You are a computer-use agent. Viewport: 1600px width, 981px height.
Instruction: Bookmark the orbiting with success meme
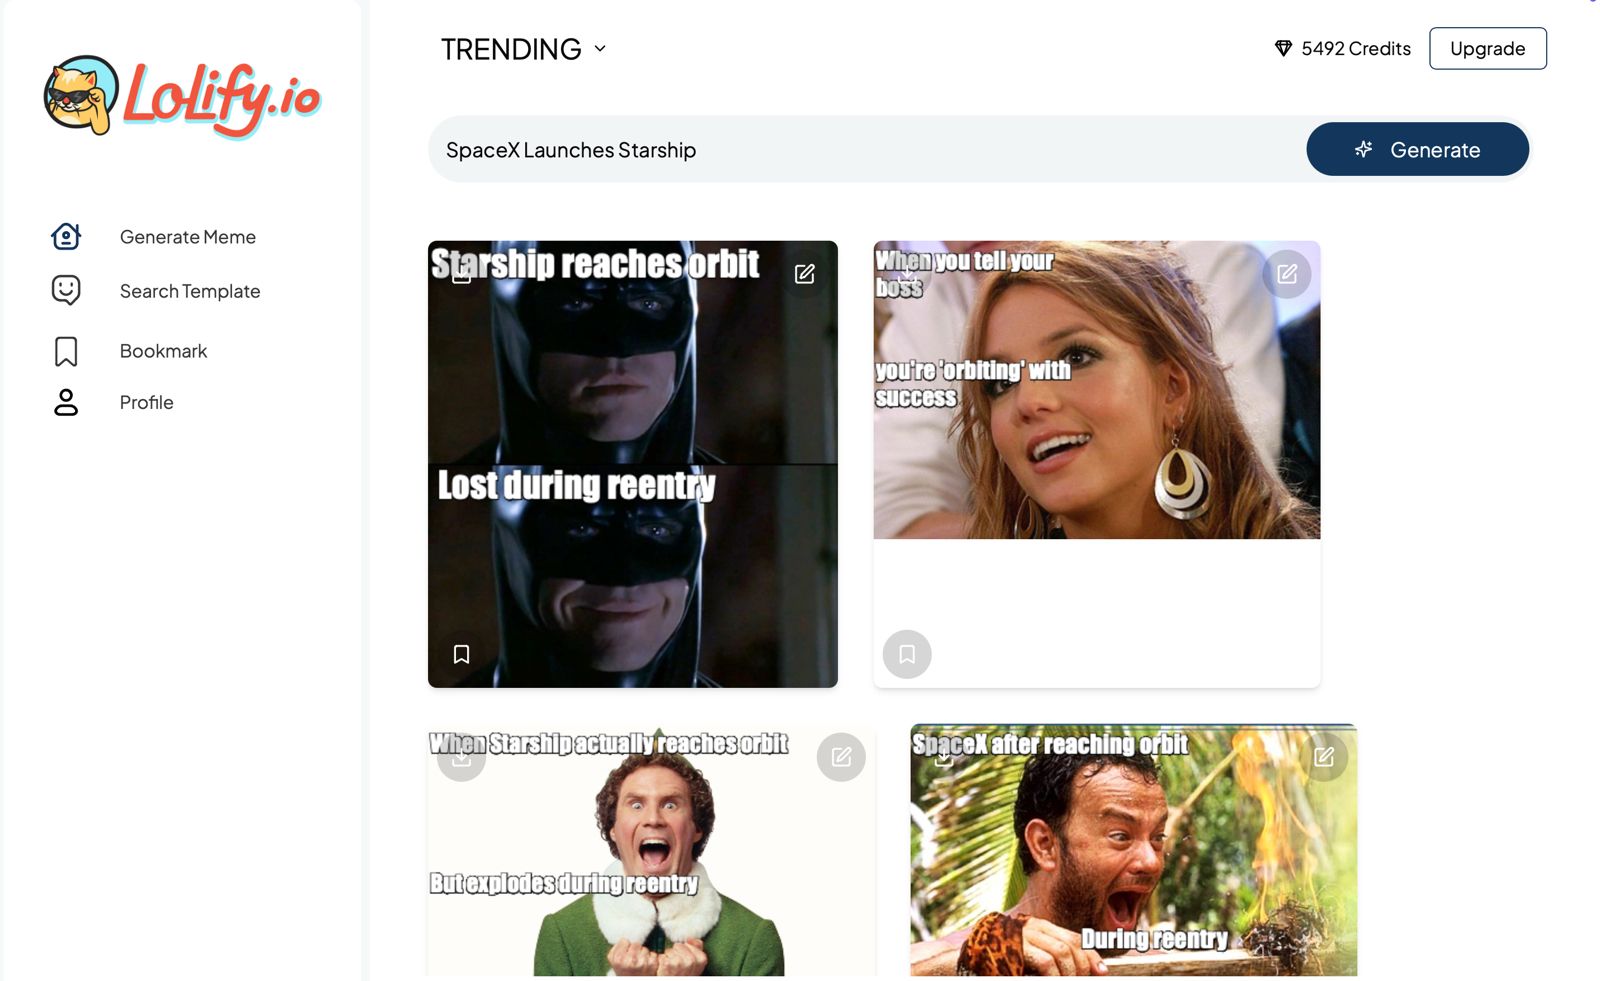[907, 654]
